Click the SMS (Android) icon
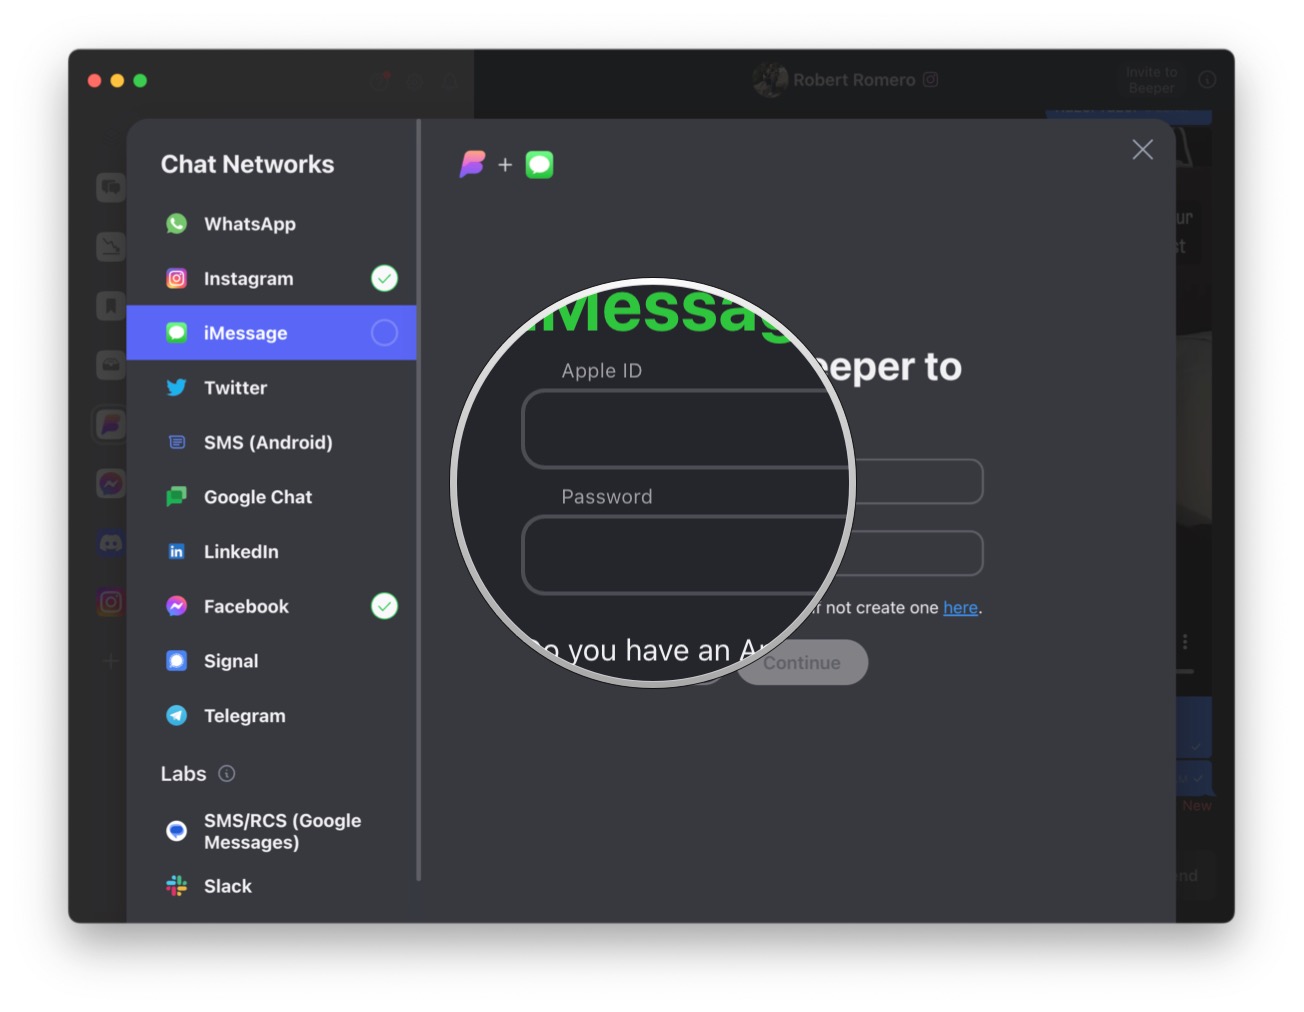Viewport: 1304px width, 1012px height. pos(177,442)
